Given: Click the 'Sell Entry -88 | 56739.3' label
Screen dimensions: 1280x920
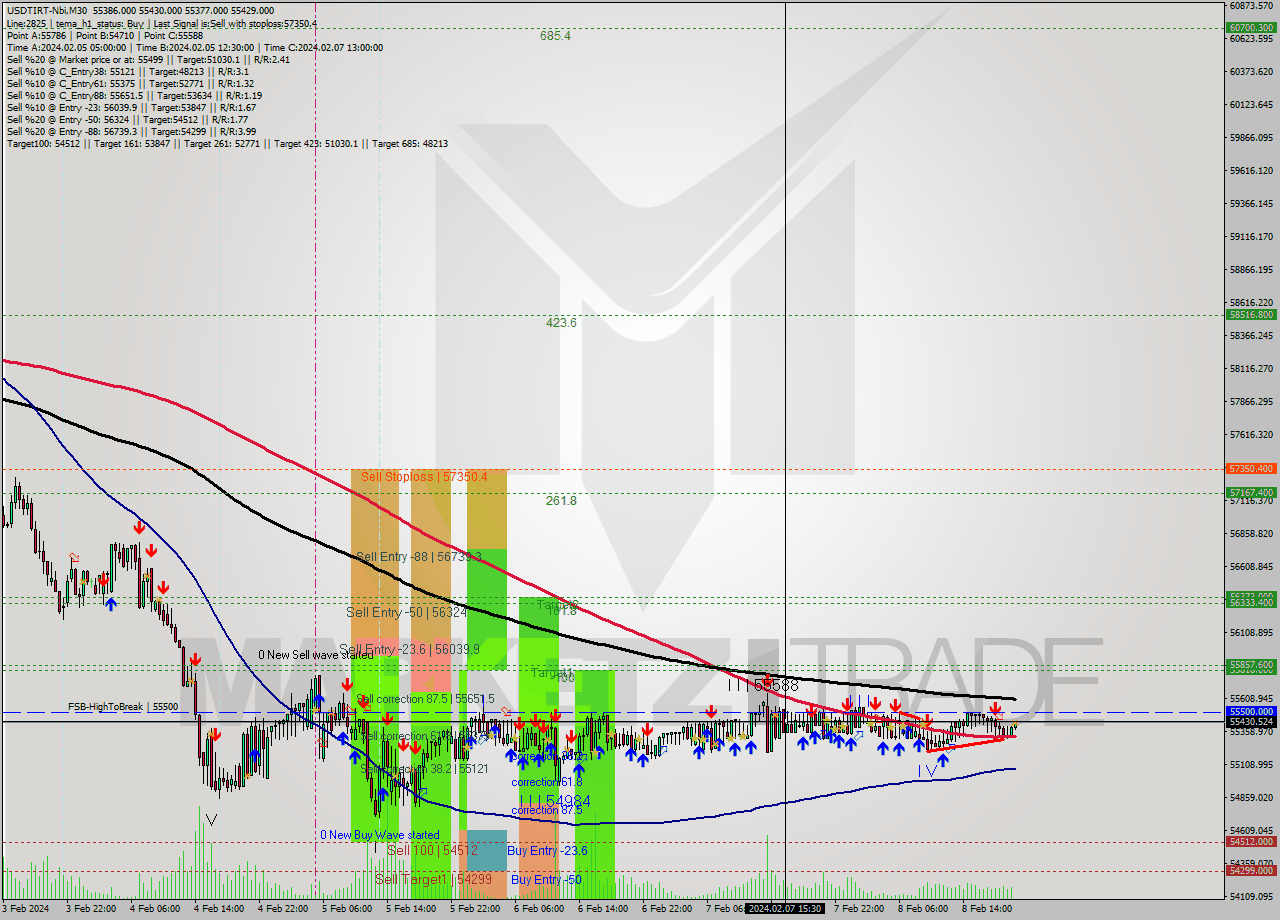Looking at the screenshot, I should (x=418, y=557).
